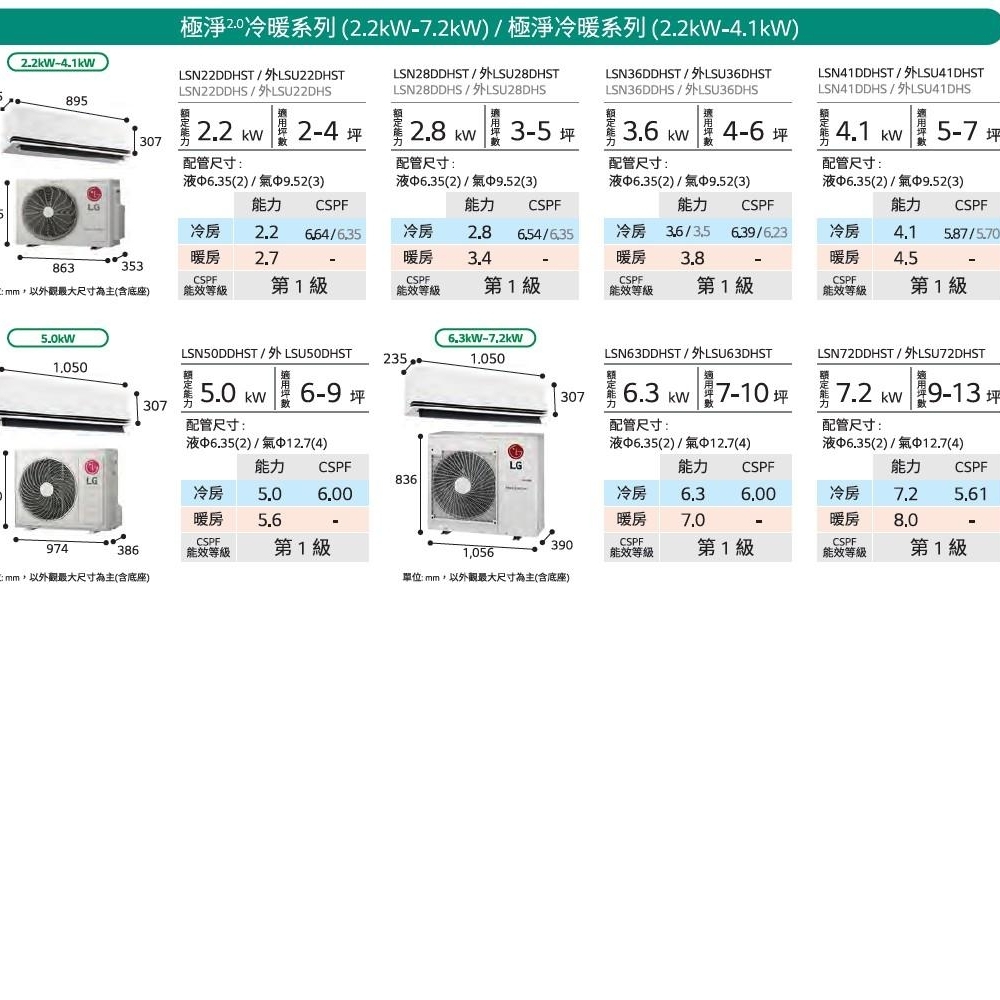Click CSPF value 6.39/6.23 for LSN36
Viewport: 1000px width, 1000px height.
[759, 232]
